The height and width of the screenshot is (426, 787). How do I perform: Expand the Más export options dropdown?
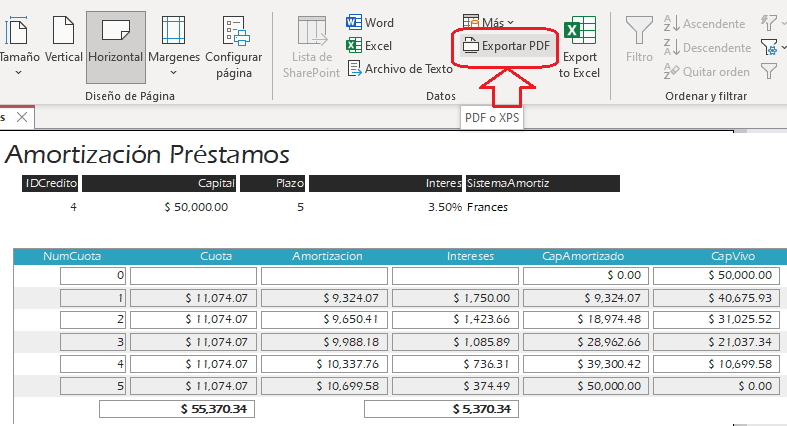489,21
